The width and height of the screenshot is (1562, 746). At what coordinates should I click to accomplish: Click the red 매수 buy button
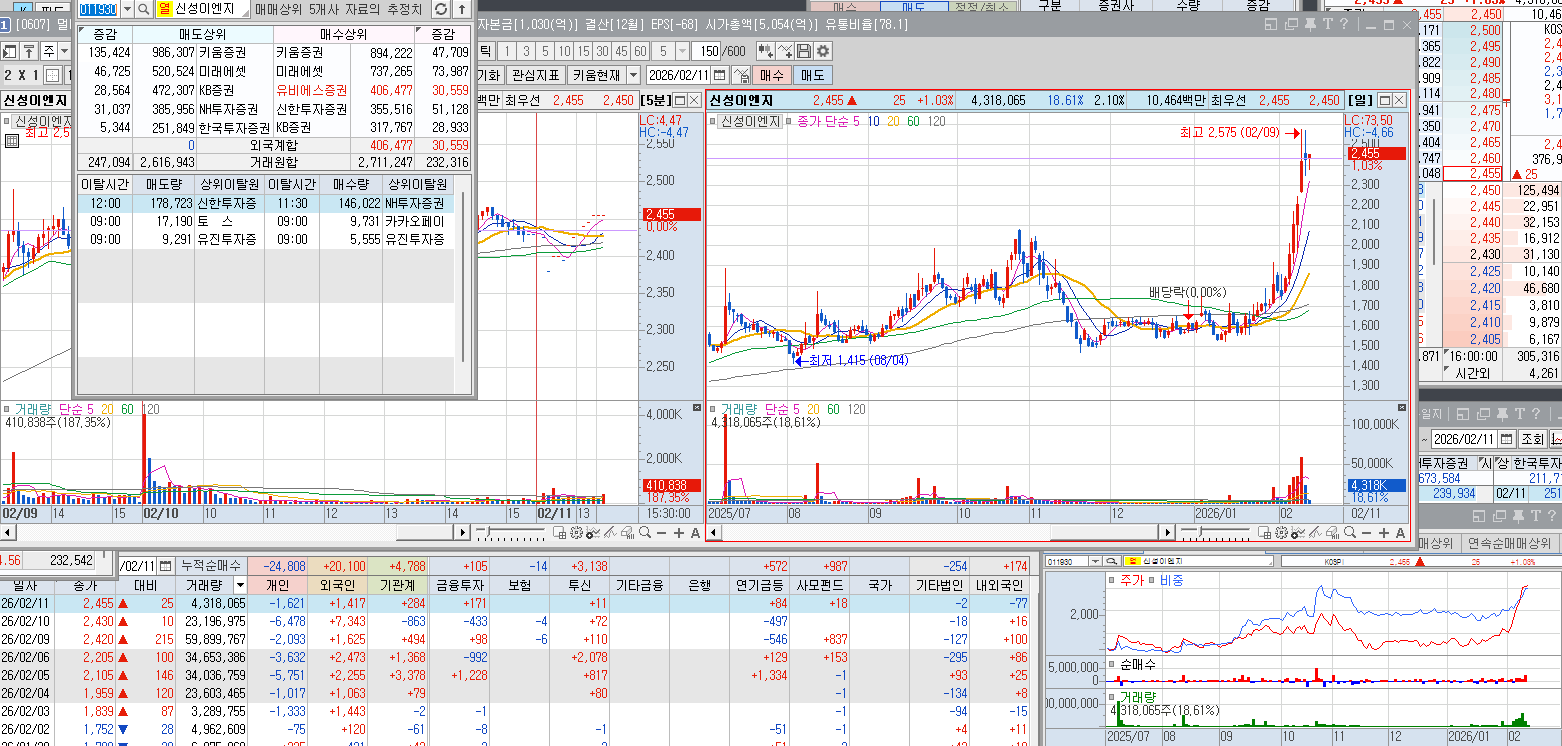[x=772, y=75]
